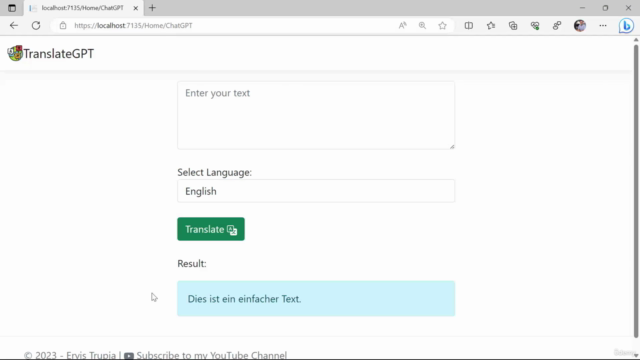Click the TranslateGPT brand link
This screenshot has width=640, height=360.
pos(58,53)
